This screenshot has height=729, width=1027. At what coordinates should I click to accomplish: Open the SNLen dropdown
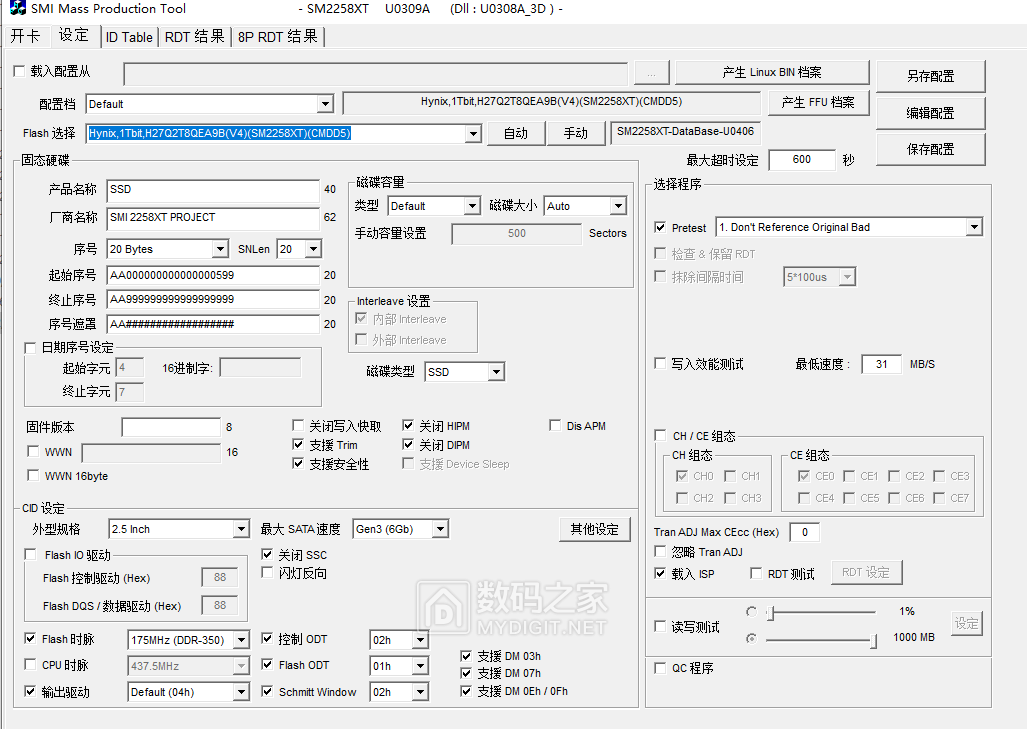313,250
